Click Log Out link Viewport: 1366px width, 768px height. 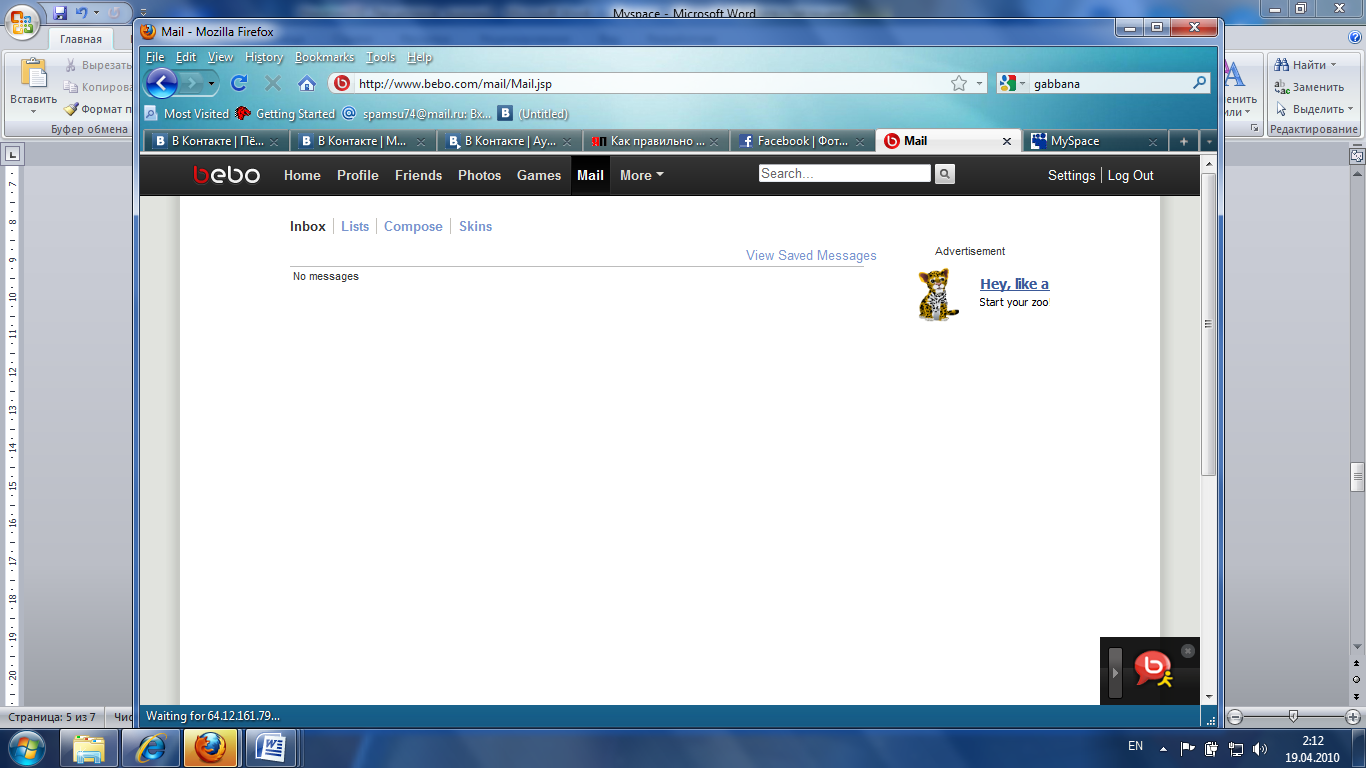1131,175
